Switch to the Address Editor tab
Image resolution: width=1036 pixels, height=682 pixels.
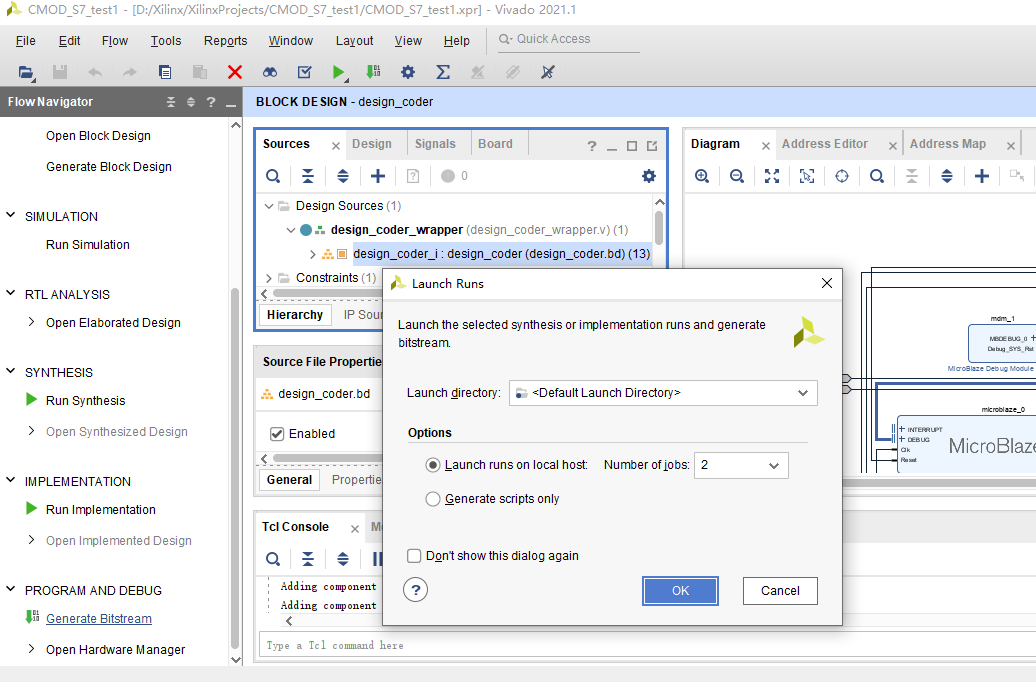(x=825, y=144)
